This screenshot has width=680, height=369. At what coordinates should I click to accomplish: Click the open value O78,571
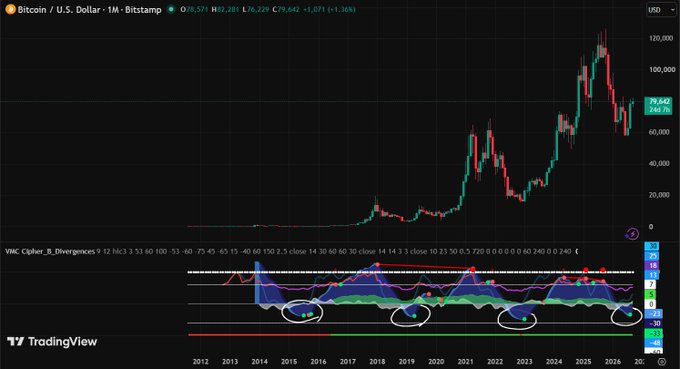pos(194,9)
